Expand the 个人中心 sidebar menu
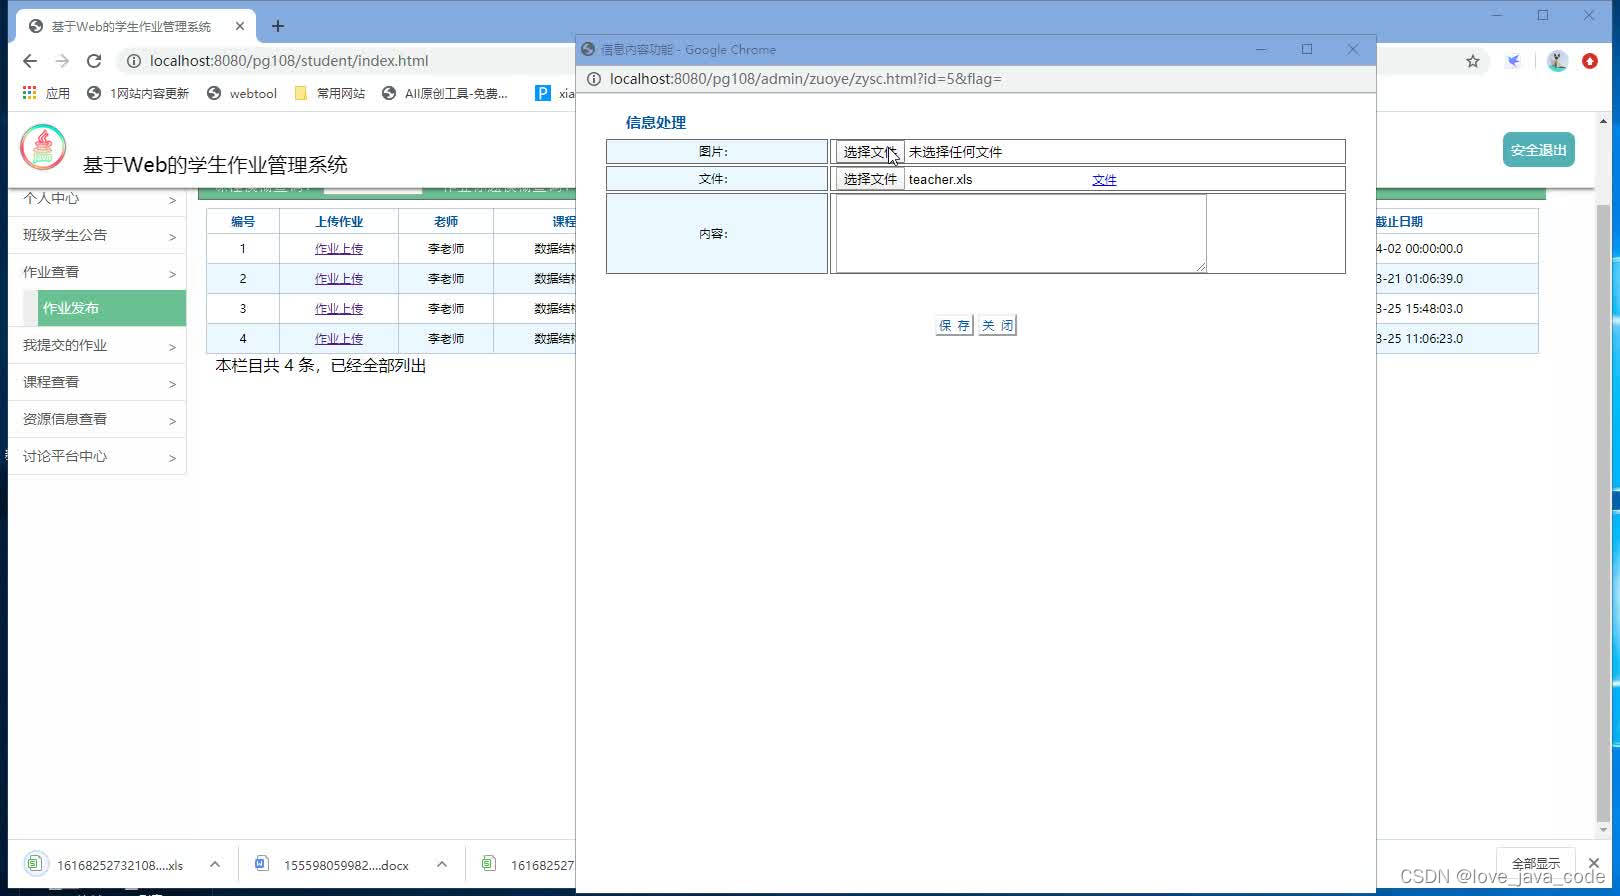 pos(98,198)
